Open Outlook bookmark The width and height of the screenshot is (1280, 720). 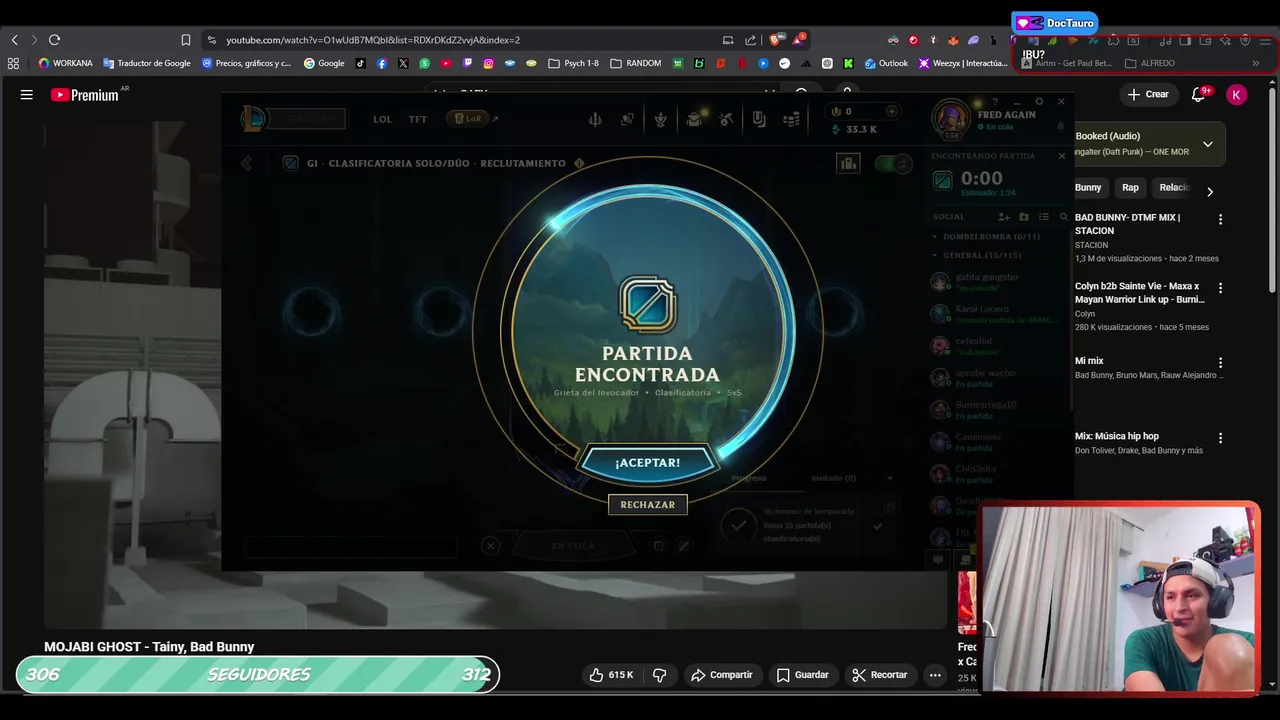click(x=886, y=63)
